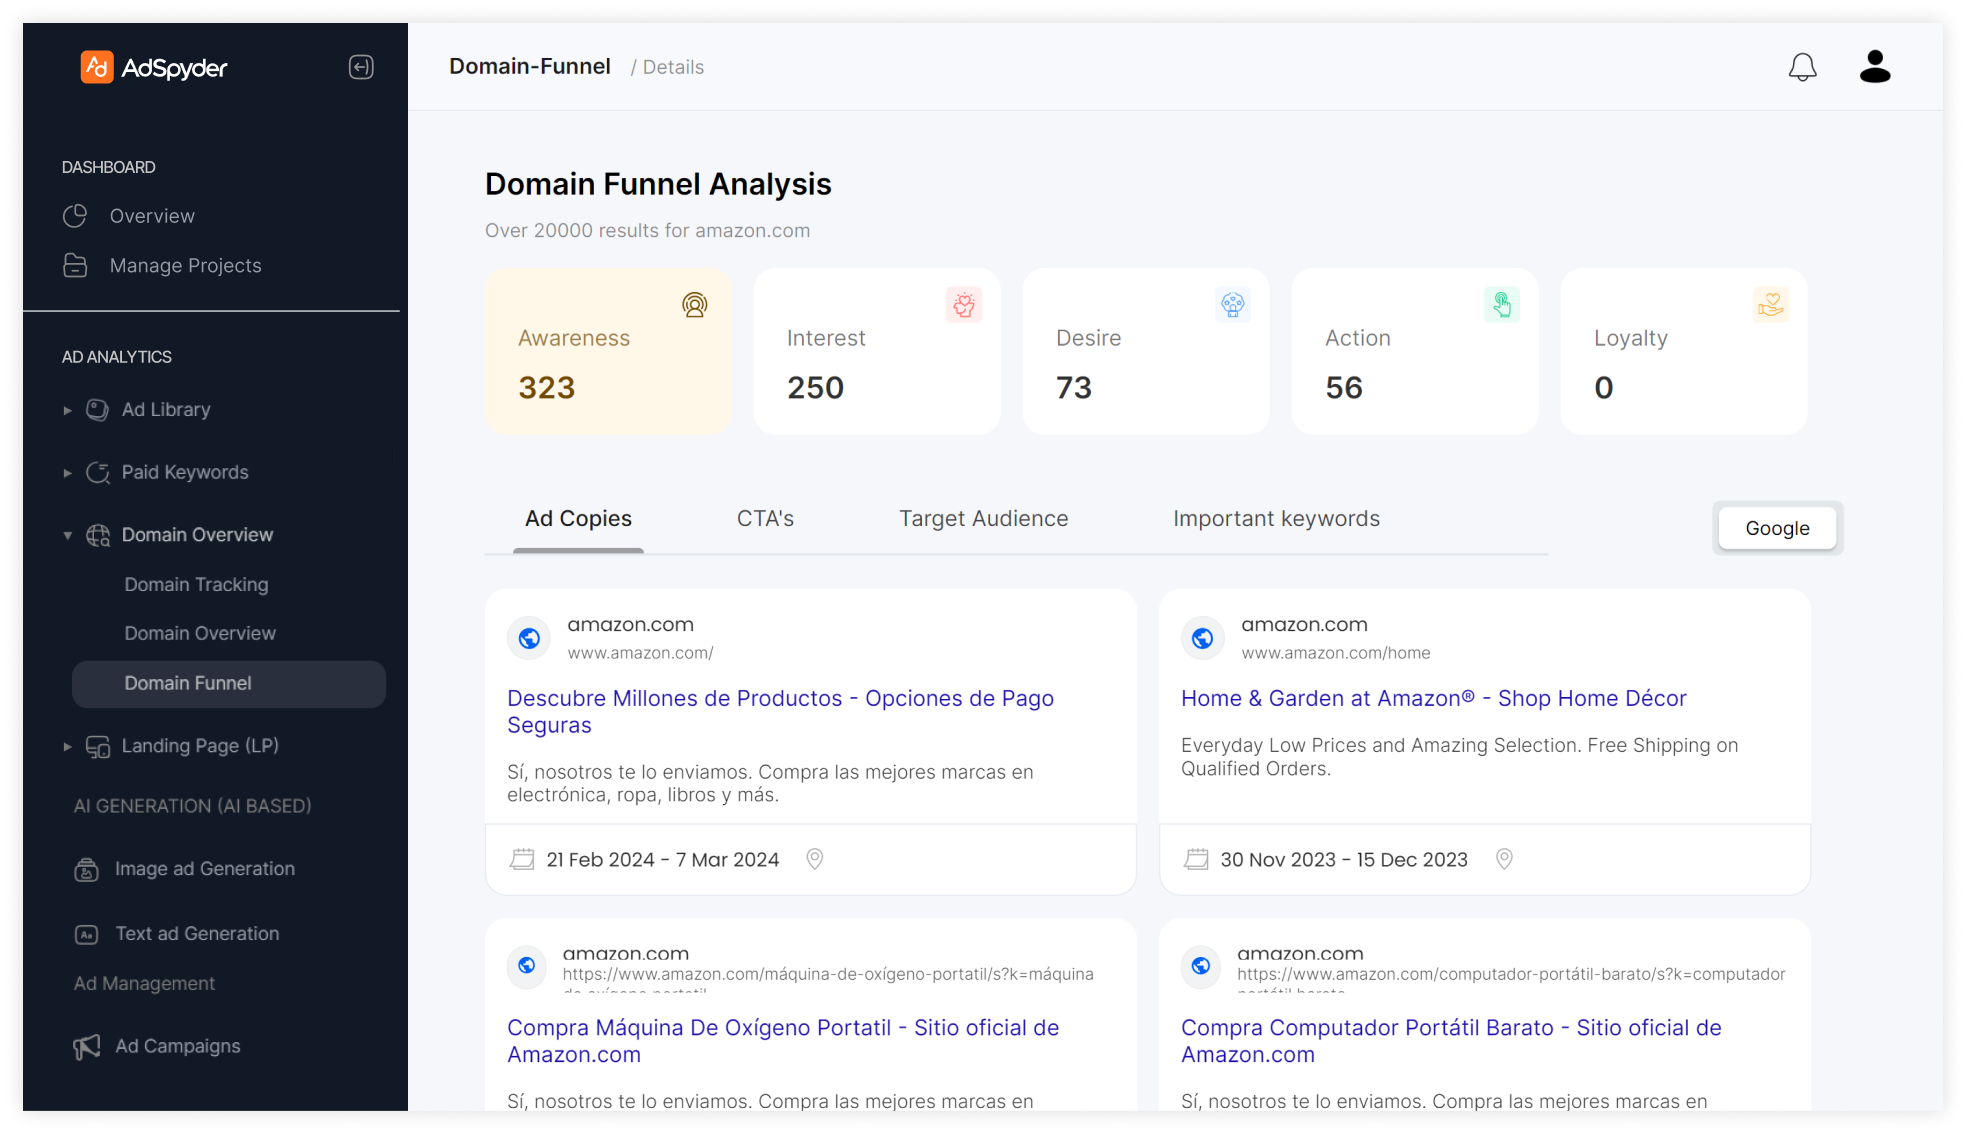The width and height of the screenshot is (1966, 1134).
Task: Select the Loyalty funnel card
Action: (x=1684, y=351)
